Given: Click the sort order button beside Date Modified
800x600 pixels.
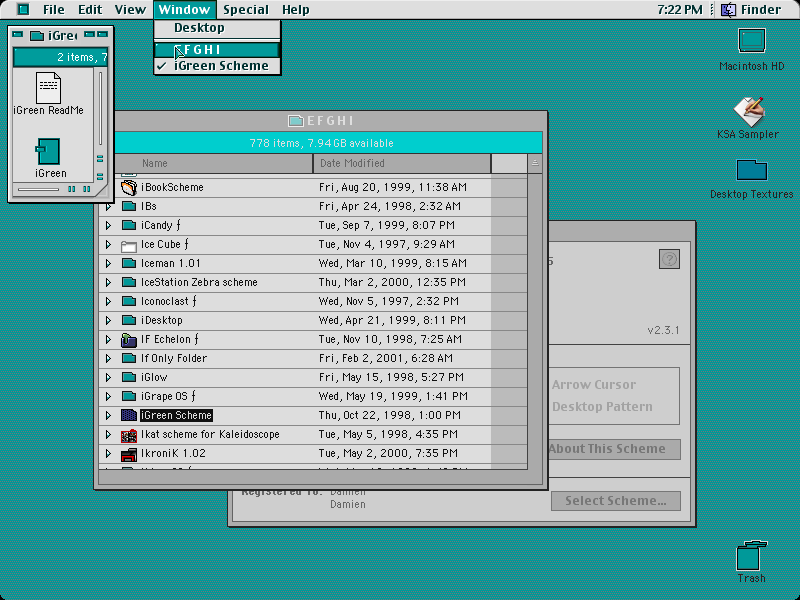Looking at the screenshot, I should (x=535, y=163).
